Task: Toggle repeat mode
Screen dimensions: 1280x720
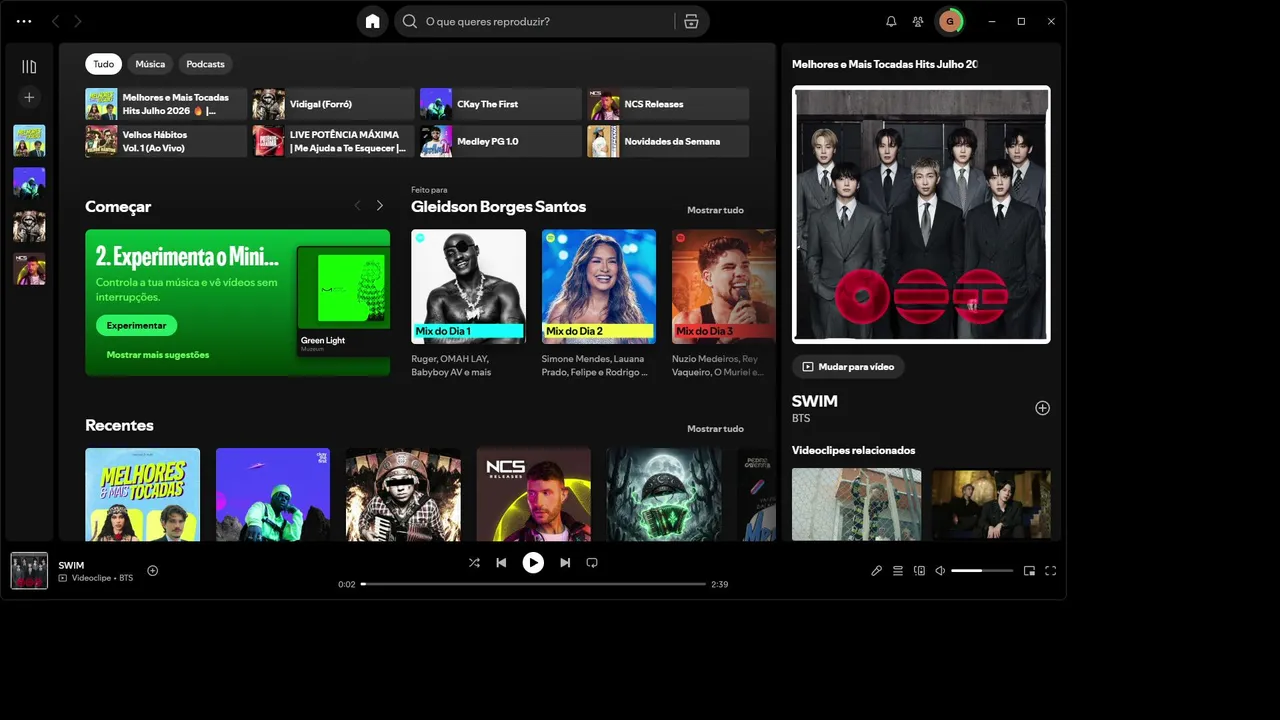Action: pos(592,563)
